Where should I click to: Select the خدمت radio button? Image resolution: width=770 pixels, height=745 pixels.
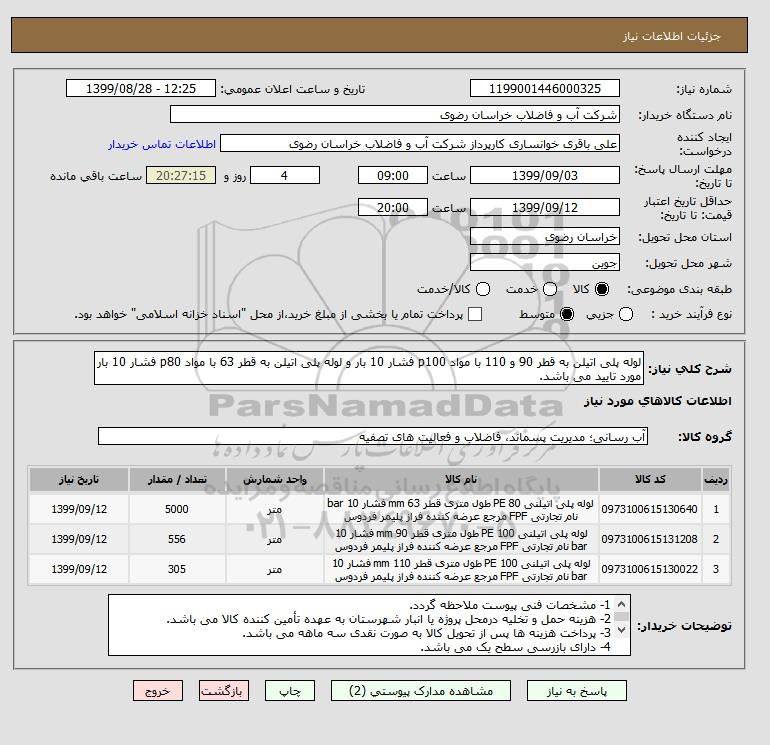[x=550, y=289]
